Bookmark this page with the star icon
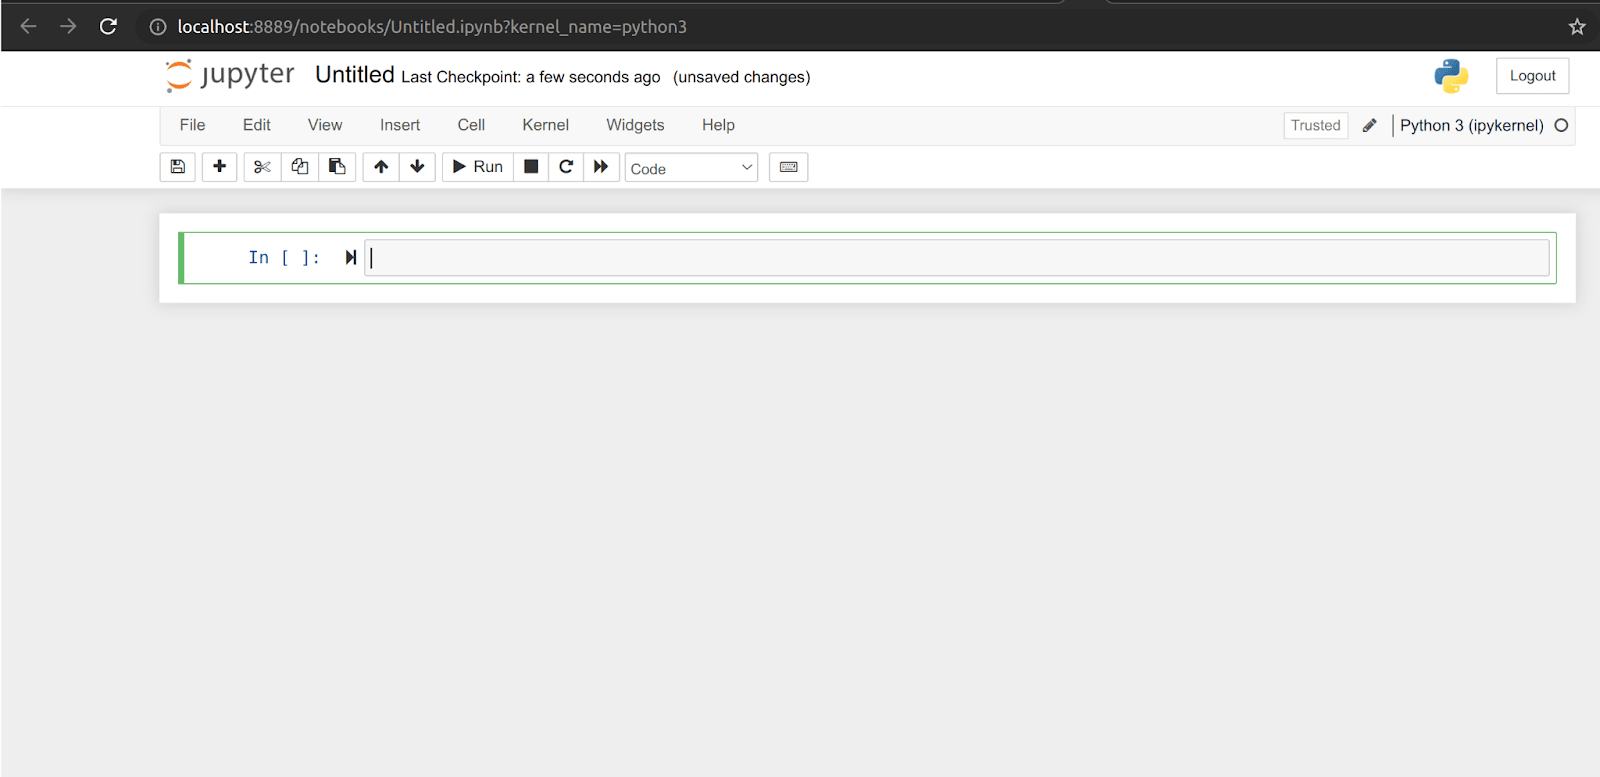 pyautogui.click(x=1577, y=27)
